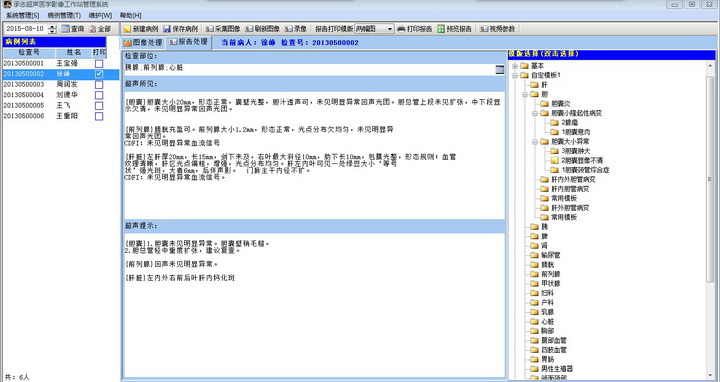Check print box for 刘德华
Image resolution: width=720 pixels, height=382 pixels.
click(99, 95)
